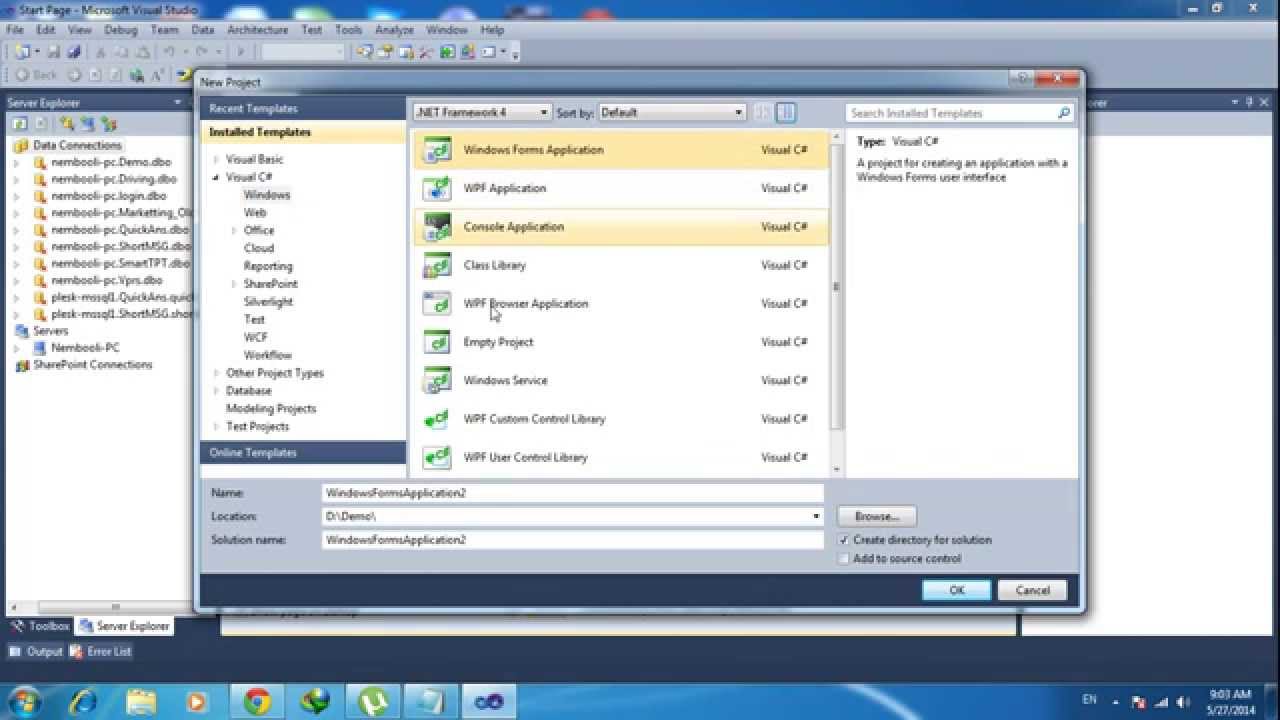Open Windows Explorer folder from taskbar

click(141, 701)
